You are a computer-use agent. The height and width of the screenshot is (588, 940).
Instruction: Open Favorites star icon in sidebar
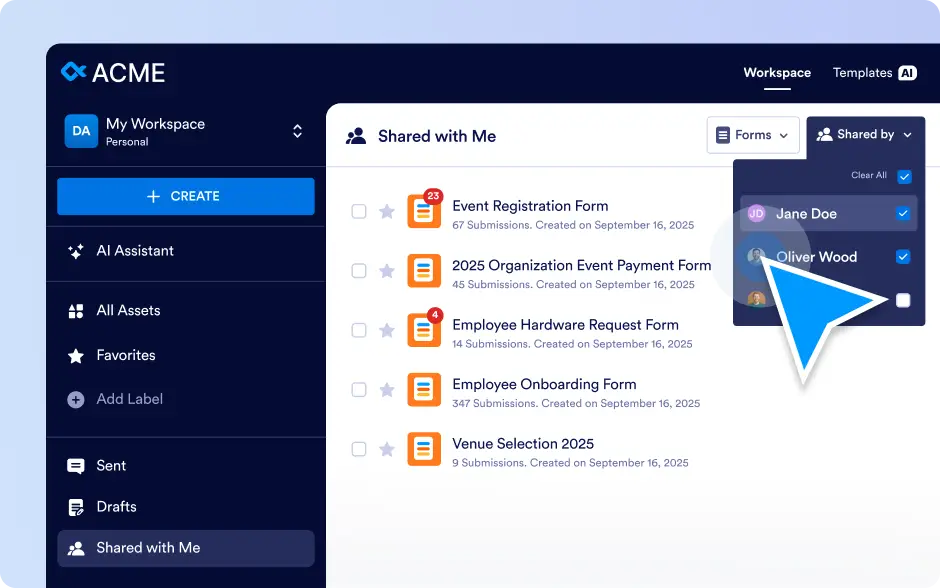76,355
